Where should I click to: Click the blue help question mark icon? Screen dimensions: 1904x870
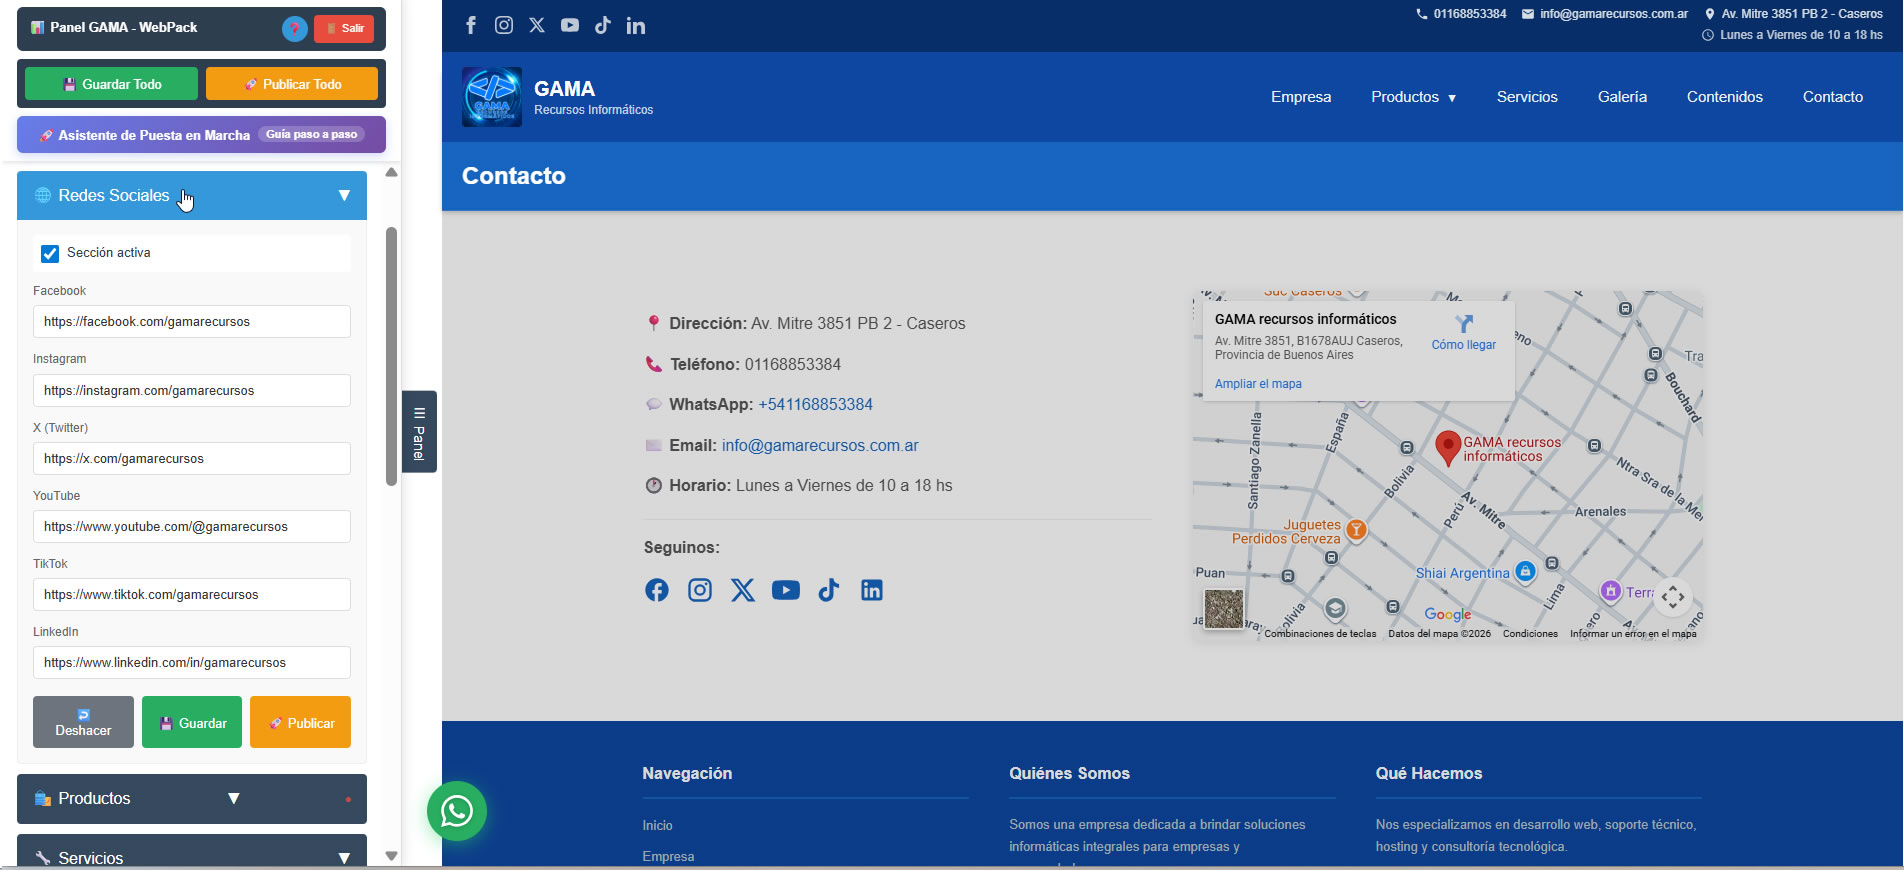pyautogui.click(x=294, y=29)
